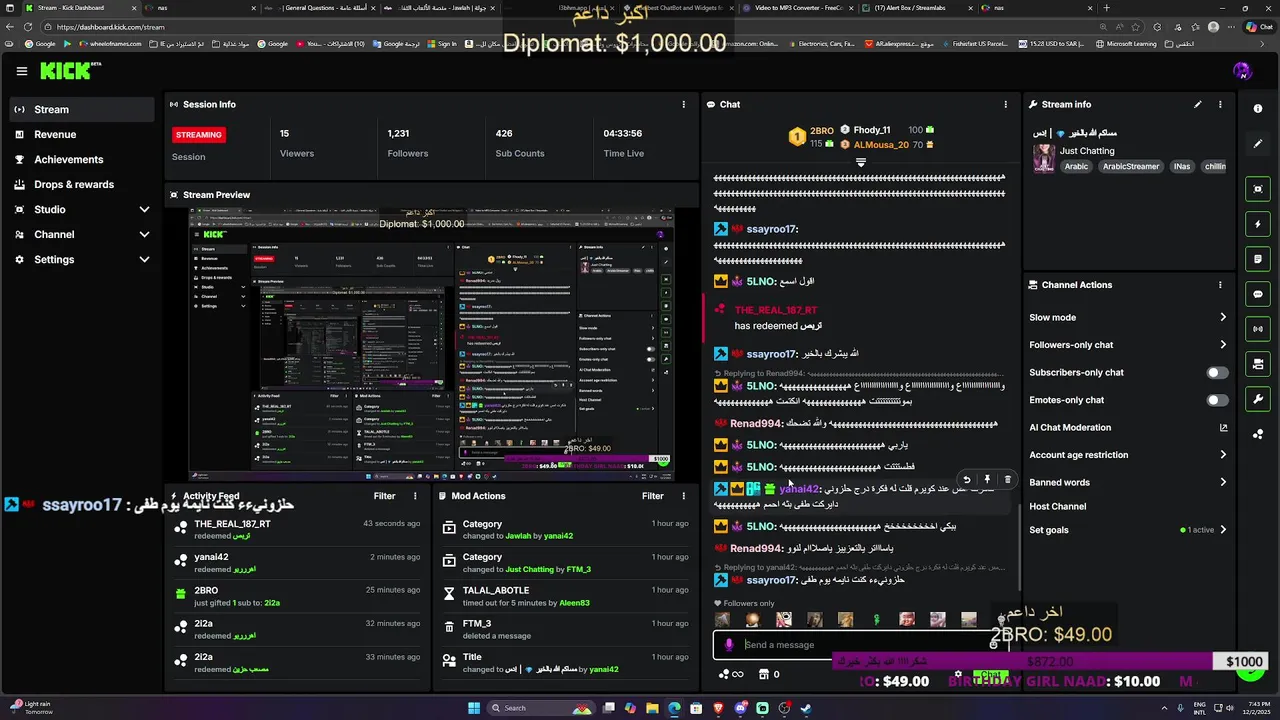Click THE_REAL_187_RT in Activity Feed
1280x720 pixels.
[x=232, y=524]
